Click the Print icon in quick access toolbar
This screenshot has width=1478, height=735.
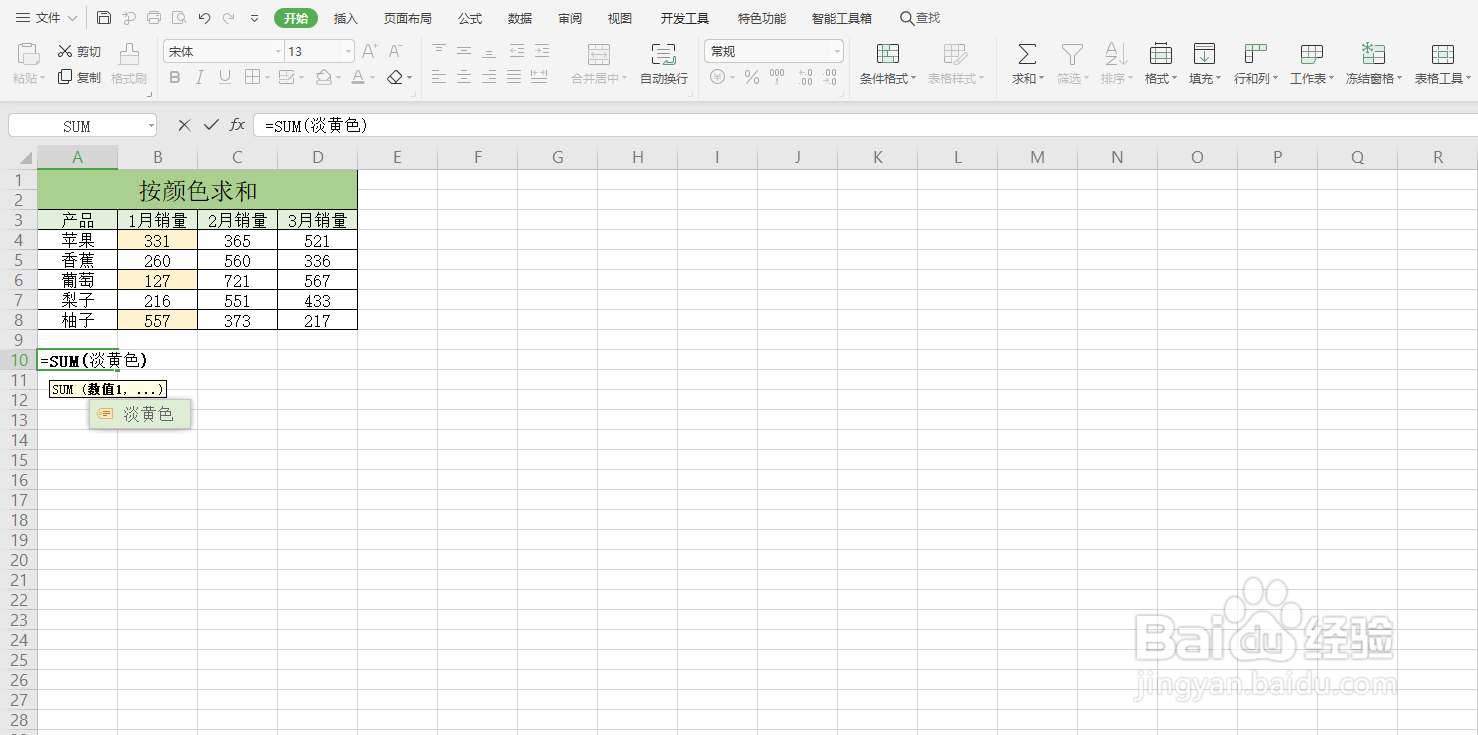click(x=153, y=18)
